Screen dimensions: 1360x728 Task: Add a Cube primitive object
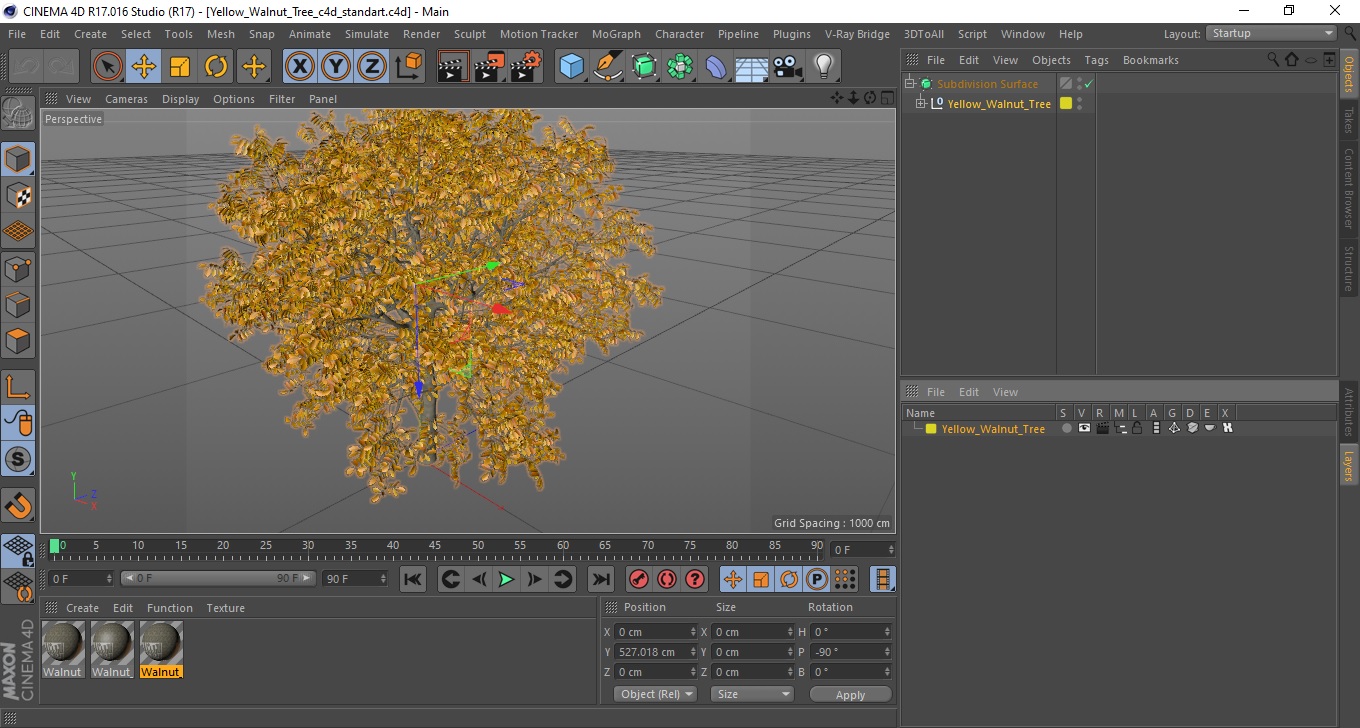click(572, 67)
